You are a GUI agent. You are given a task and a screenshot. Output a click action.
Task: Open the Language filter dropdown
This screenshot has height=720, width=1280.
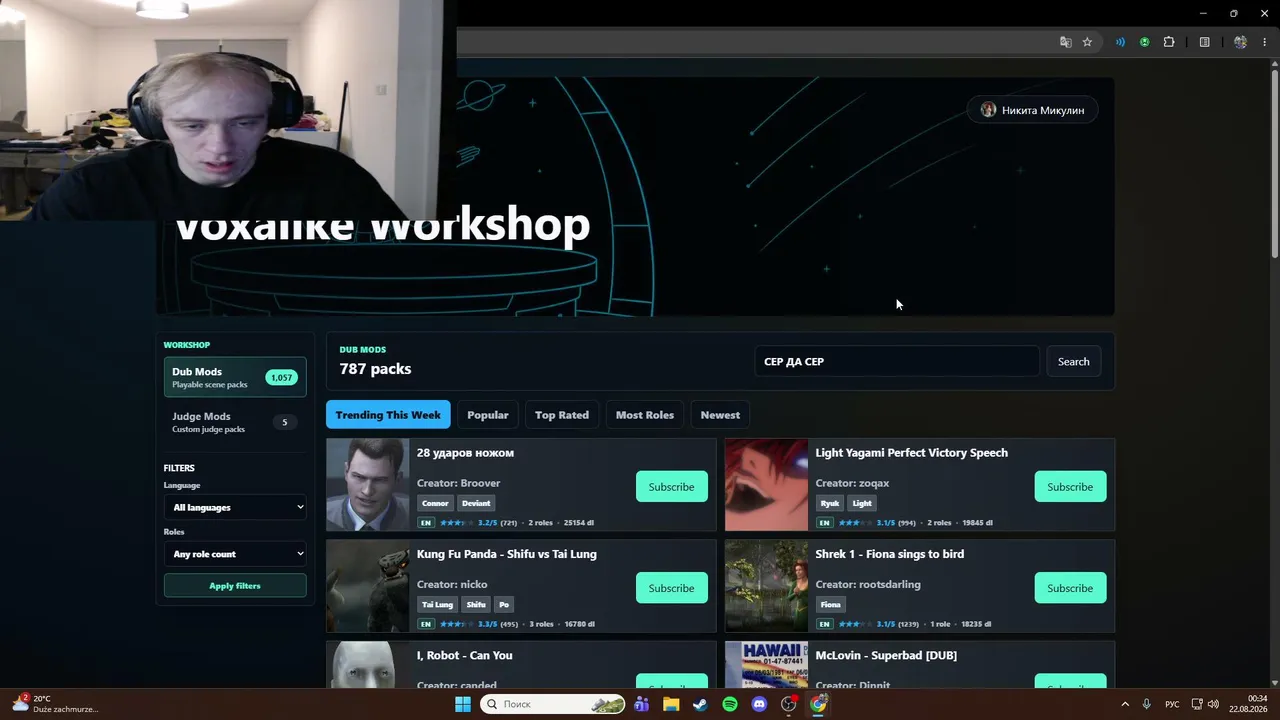point(235,507)
